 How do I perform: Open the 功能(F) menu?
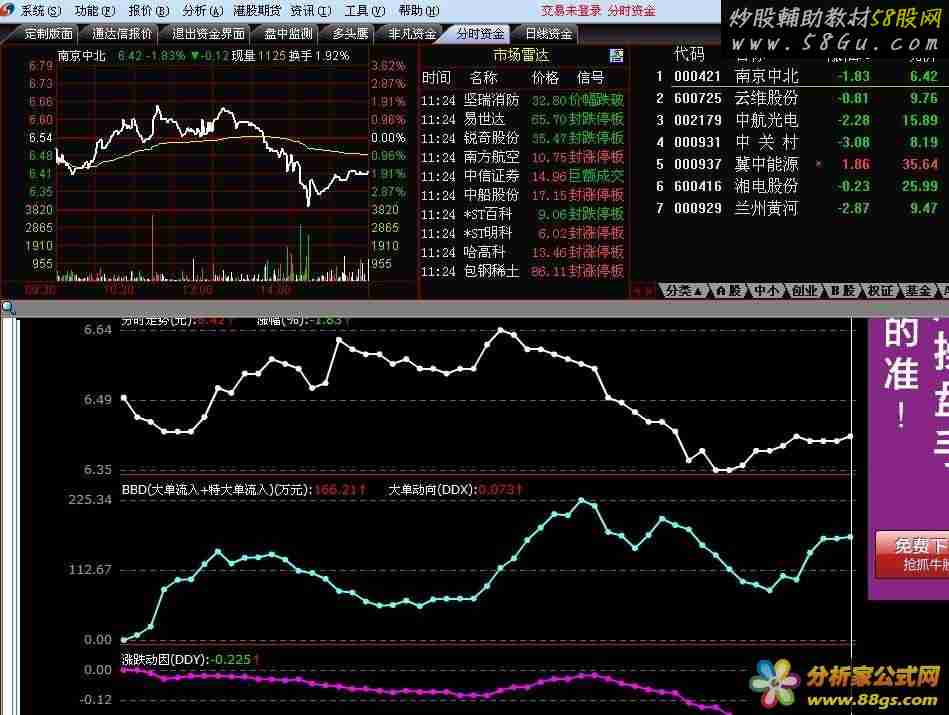click(94, 11)
